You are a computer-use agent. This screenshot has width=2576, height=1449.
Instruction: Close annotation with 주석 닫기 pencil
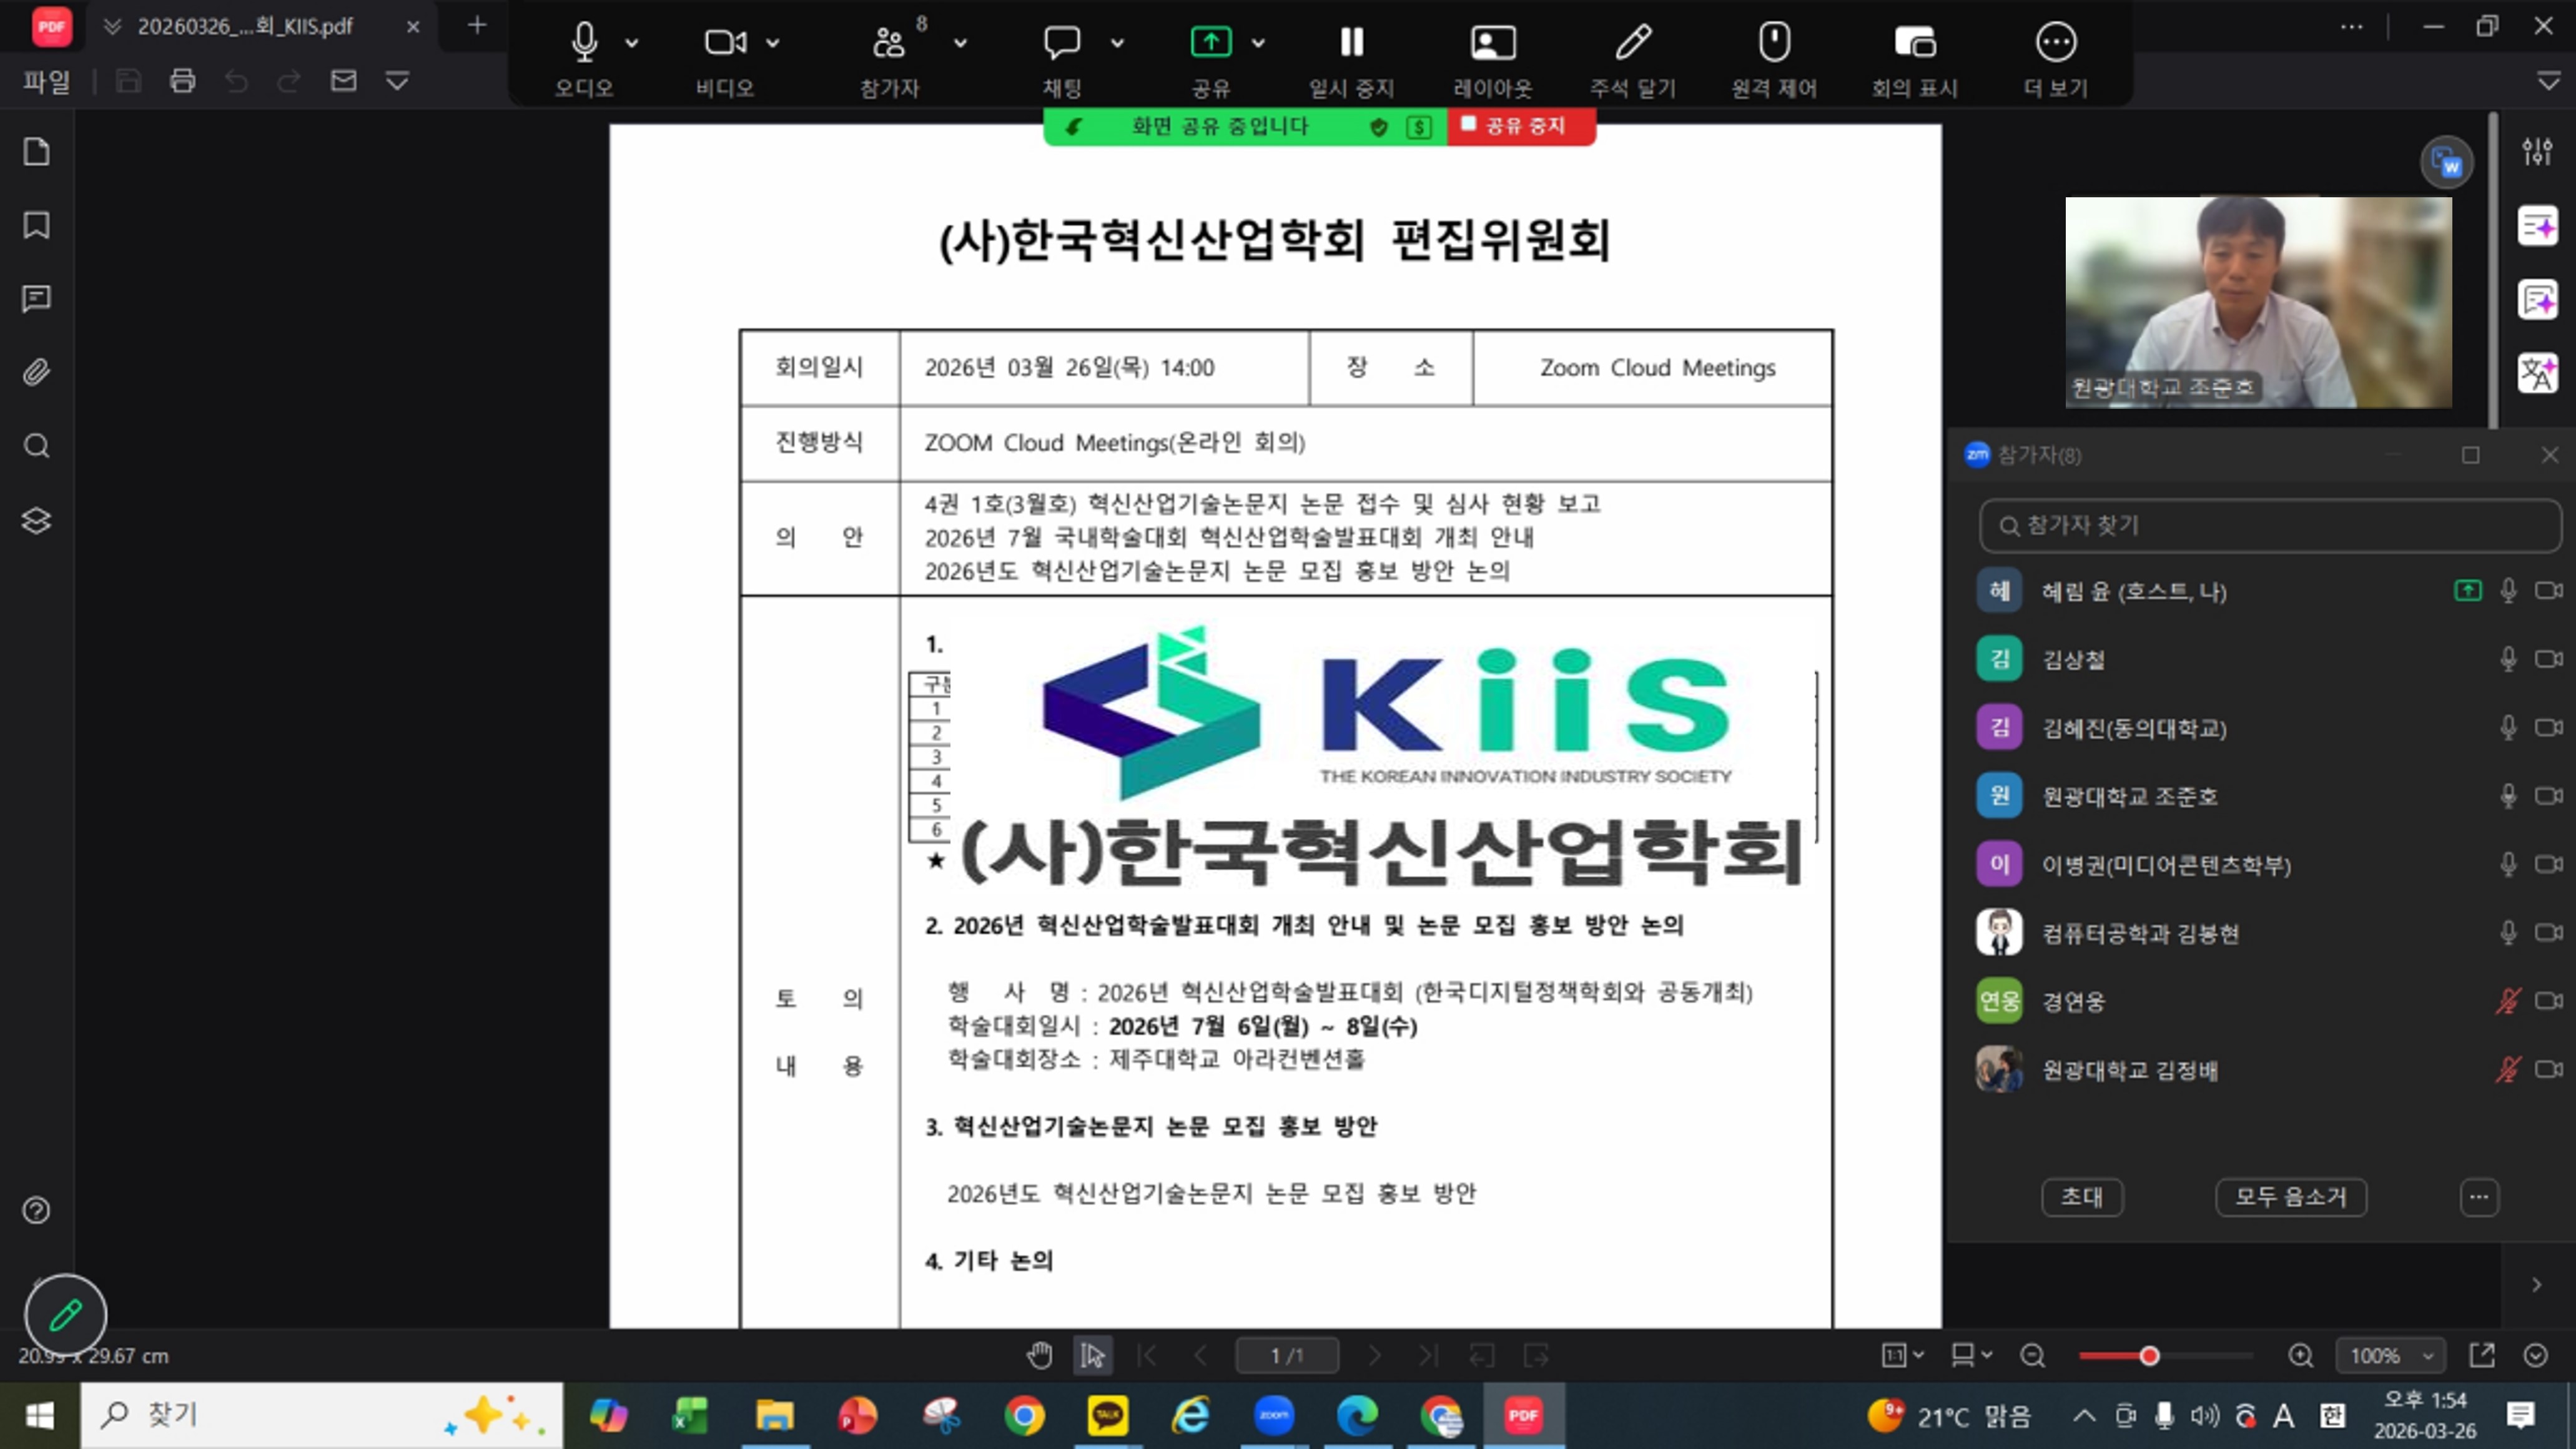(1633, 42)
